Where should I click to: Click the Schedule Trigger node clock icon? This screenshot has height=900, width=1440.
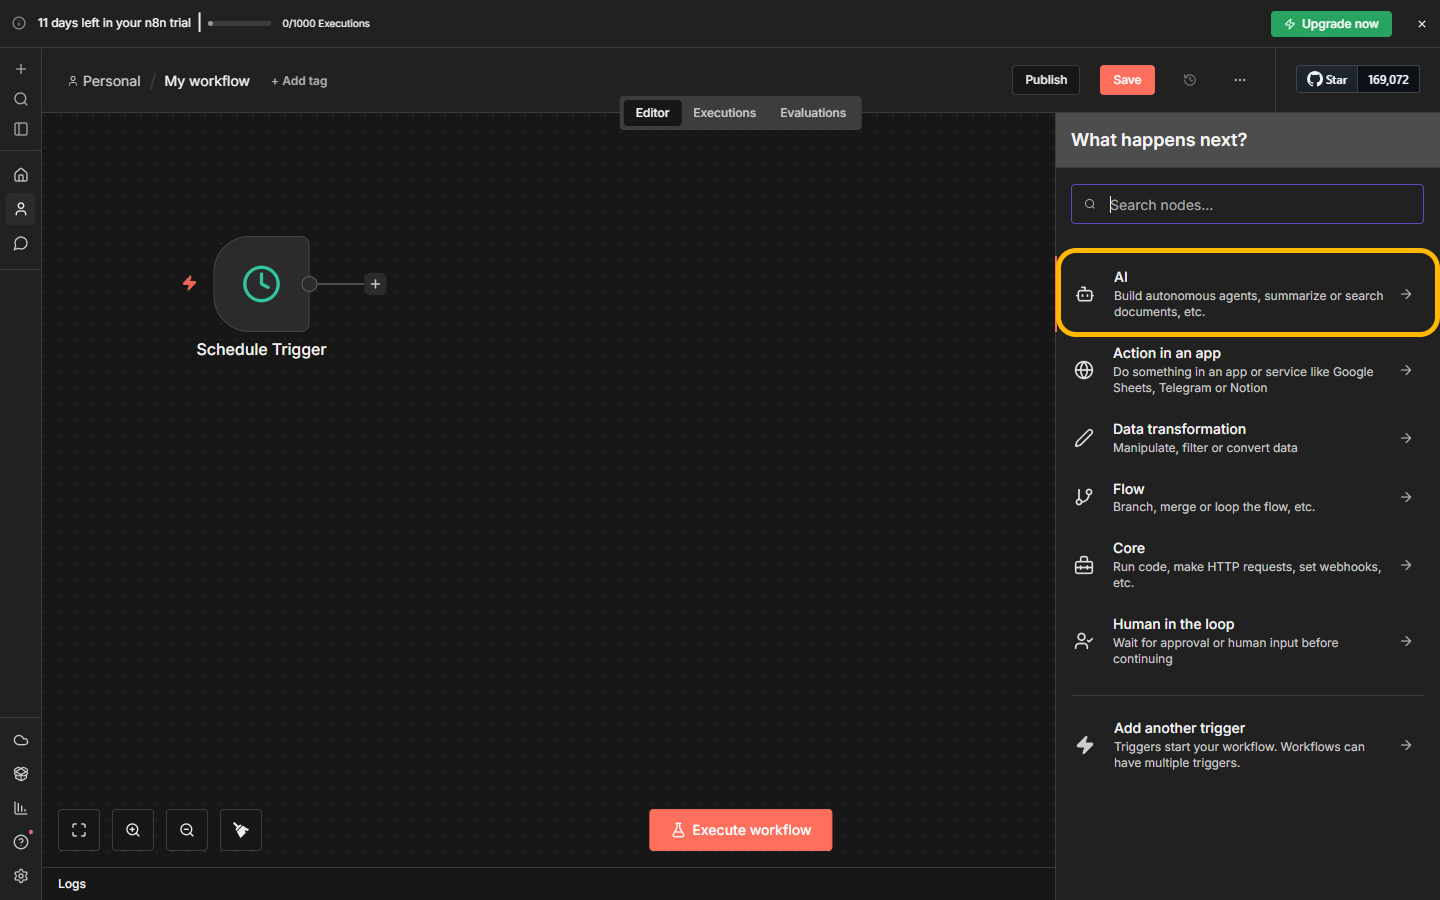(261, 284)
